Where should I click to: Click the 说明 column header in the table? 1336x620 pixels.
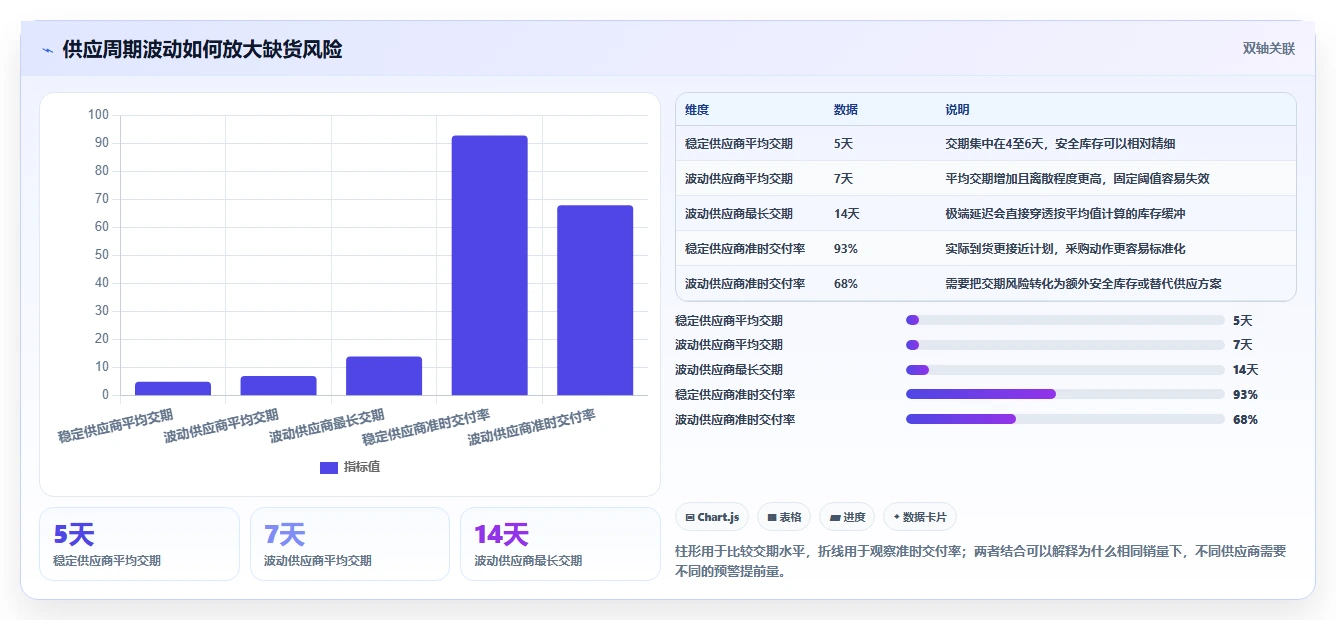(957, 110)
